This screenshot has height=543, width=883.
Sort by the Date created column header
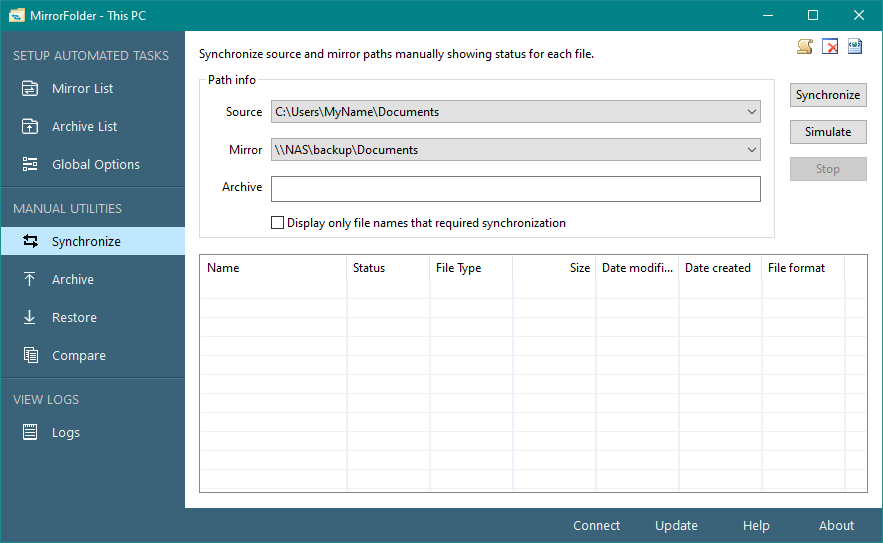(x=720, y=268)
